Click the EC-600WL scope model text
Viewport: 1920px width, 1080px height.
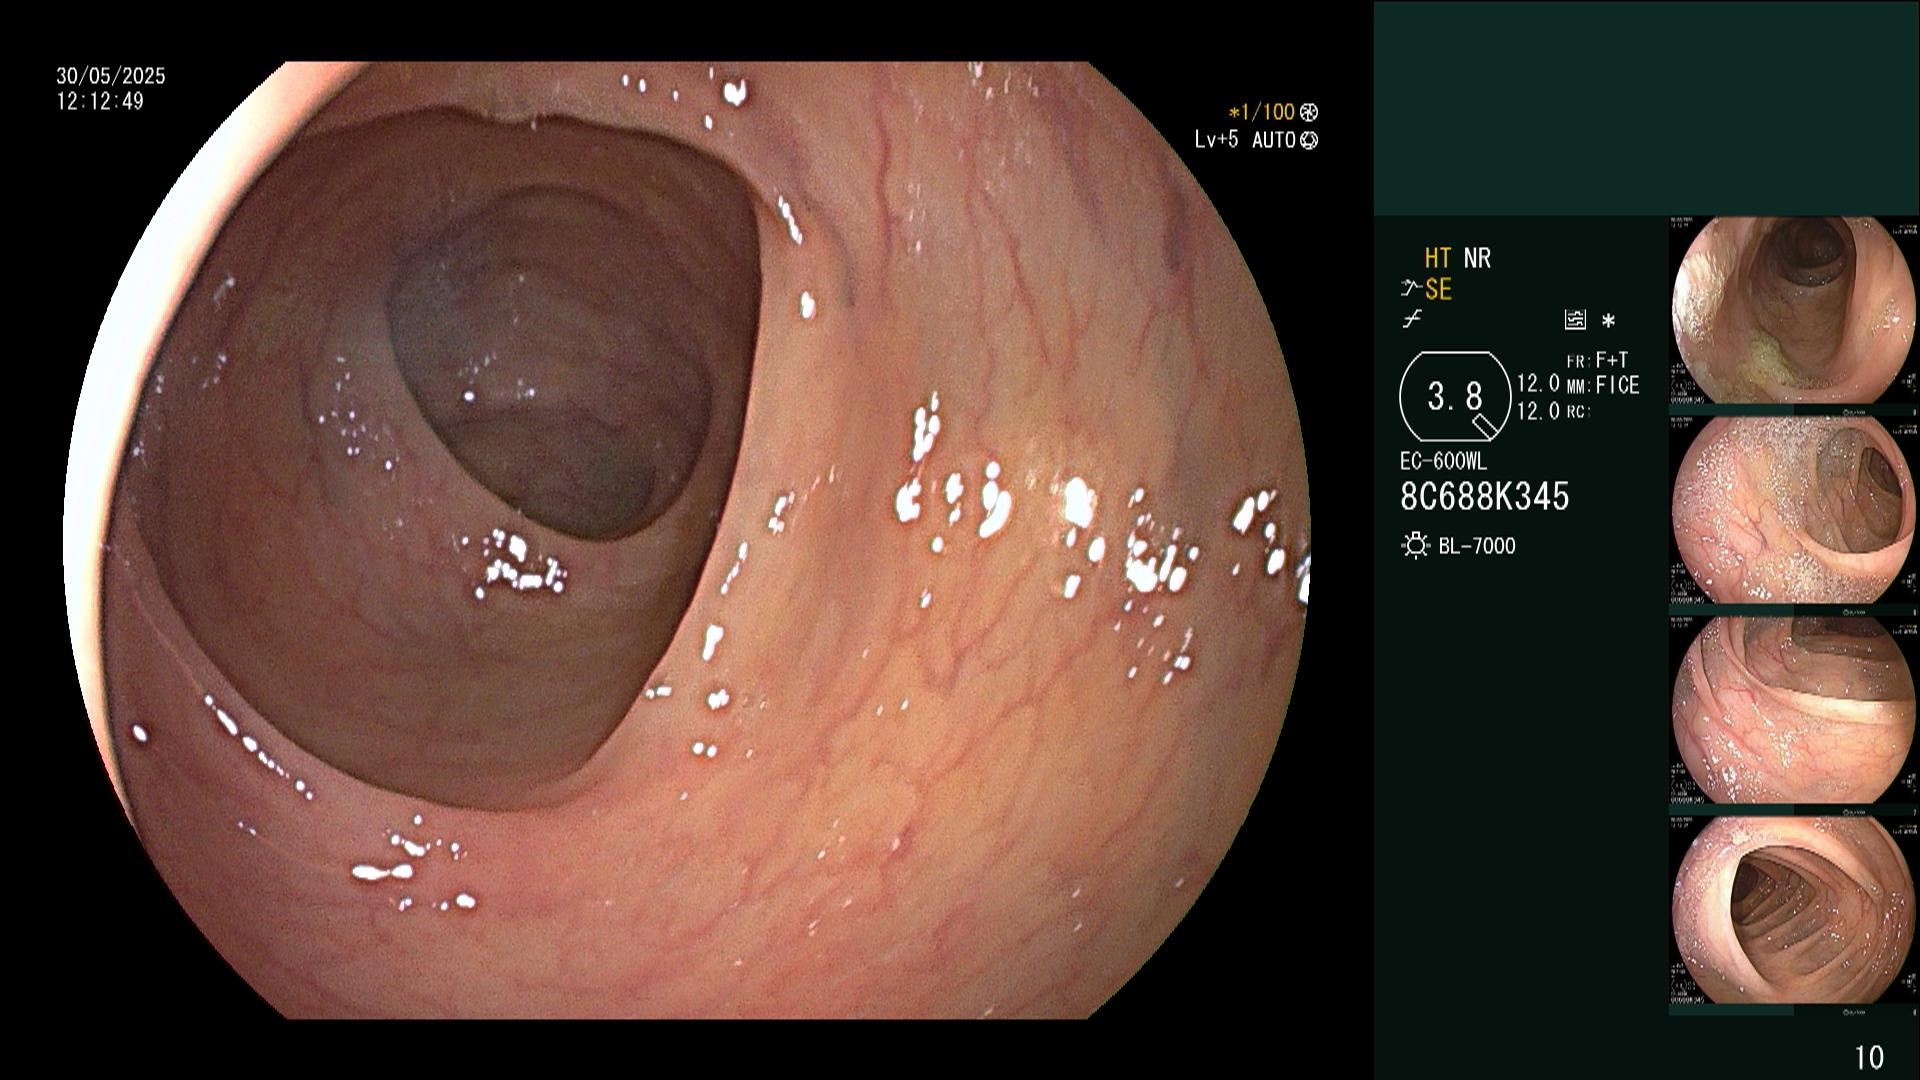[x=1443, y=462]
